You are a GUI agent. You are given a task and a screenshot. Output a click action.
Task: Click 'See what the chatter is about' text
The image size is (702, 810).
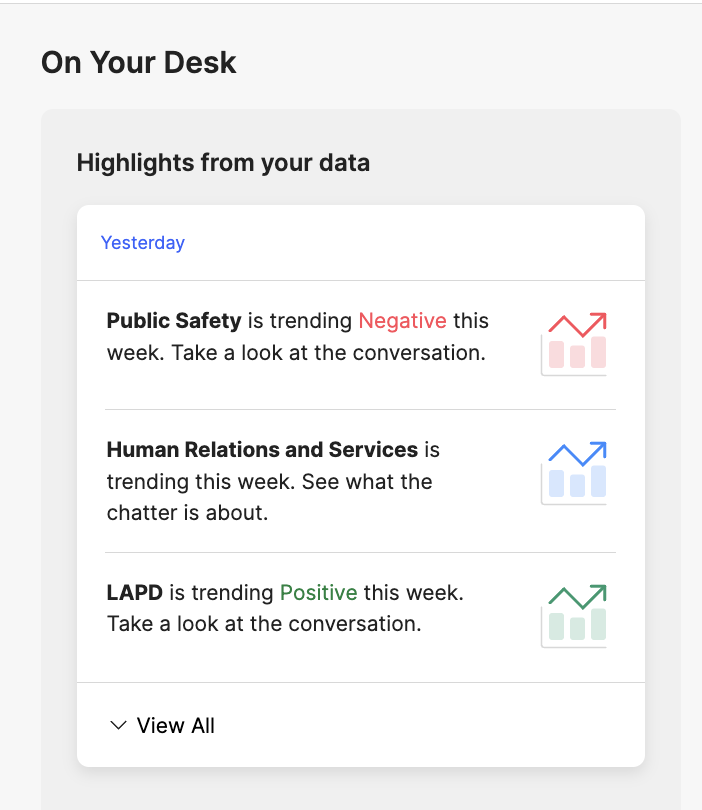click(270, 497)
